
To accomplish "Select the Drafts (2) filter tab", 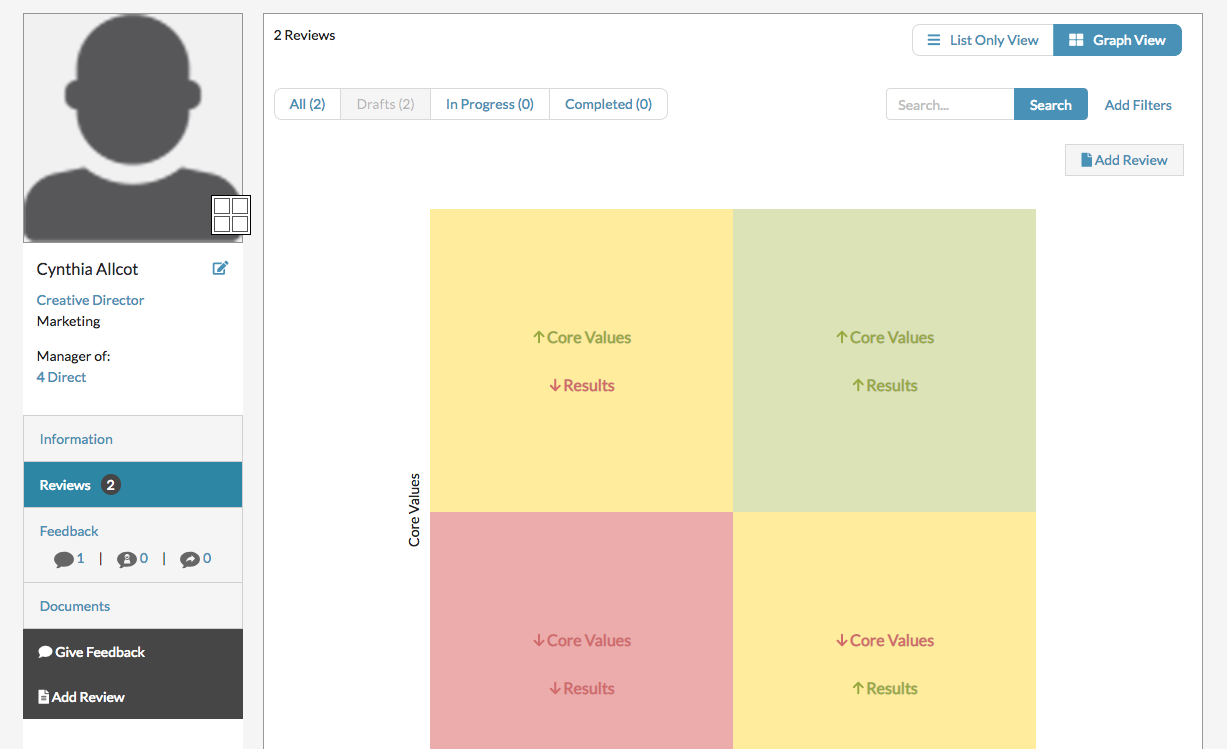I will pyautogui.click(x=386, y=104).
